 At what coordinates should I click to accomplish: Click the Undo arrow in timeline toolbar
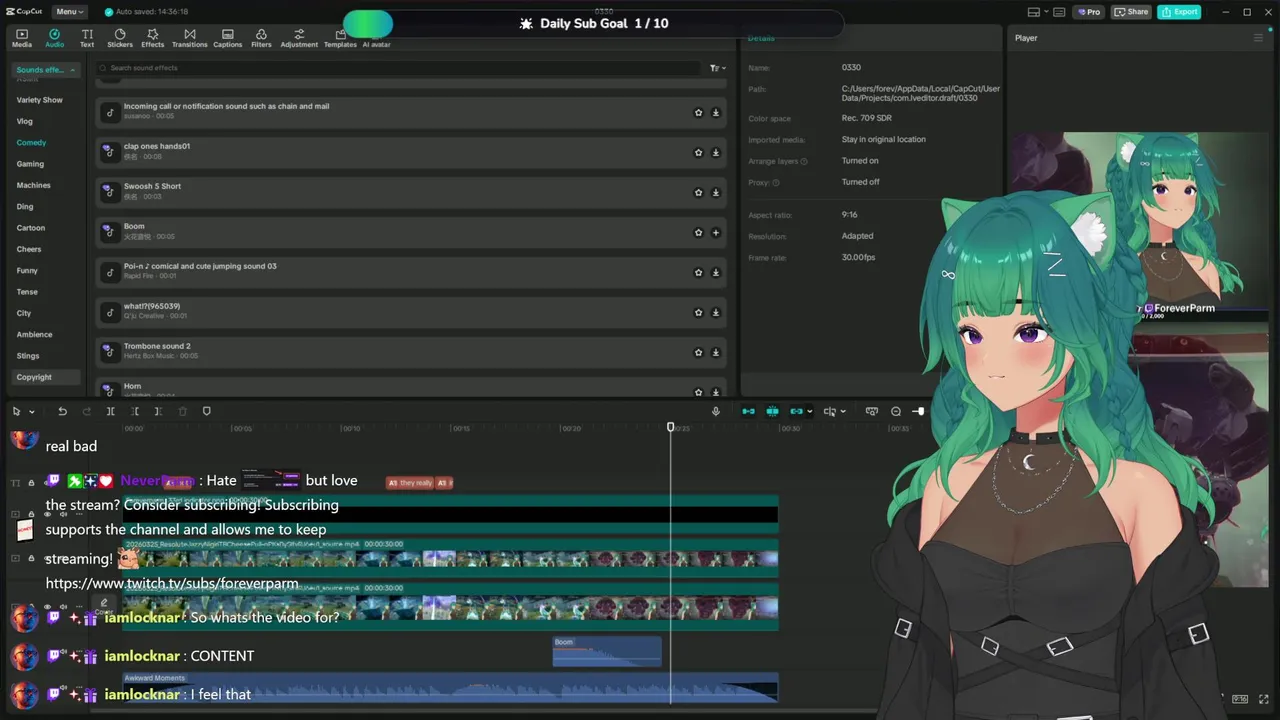click(x=62, y=411)
